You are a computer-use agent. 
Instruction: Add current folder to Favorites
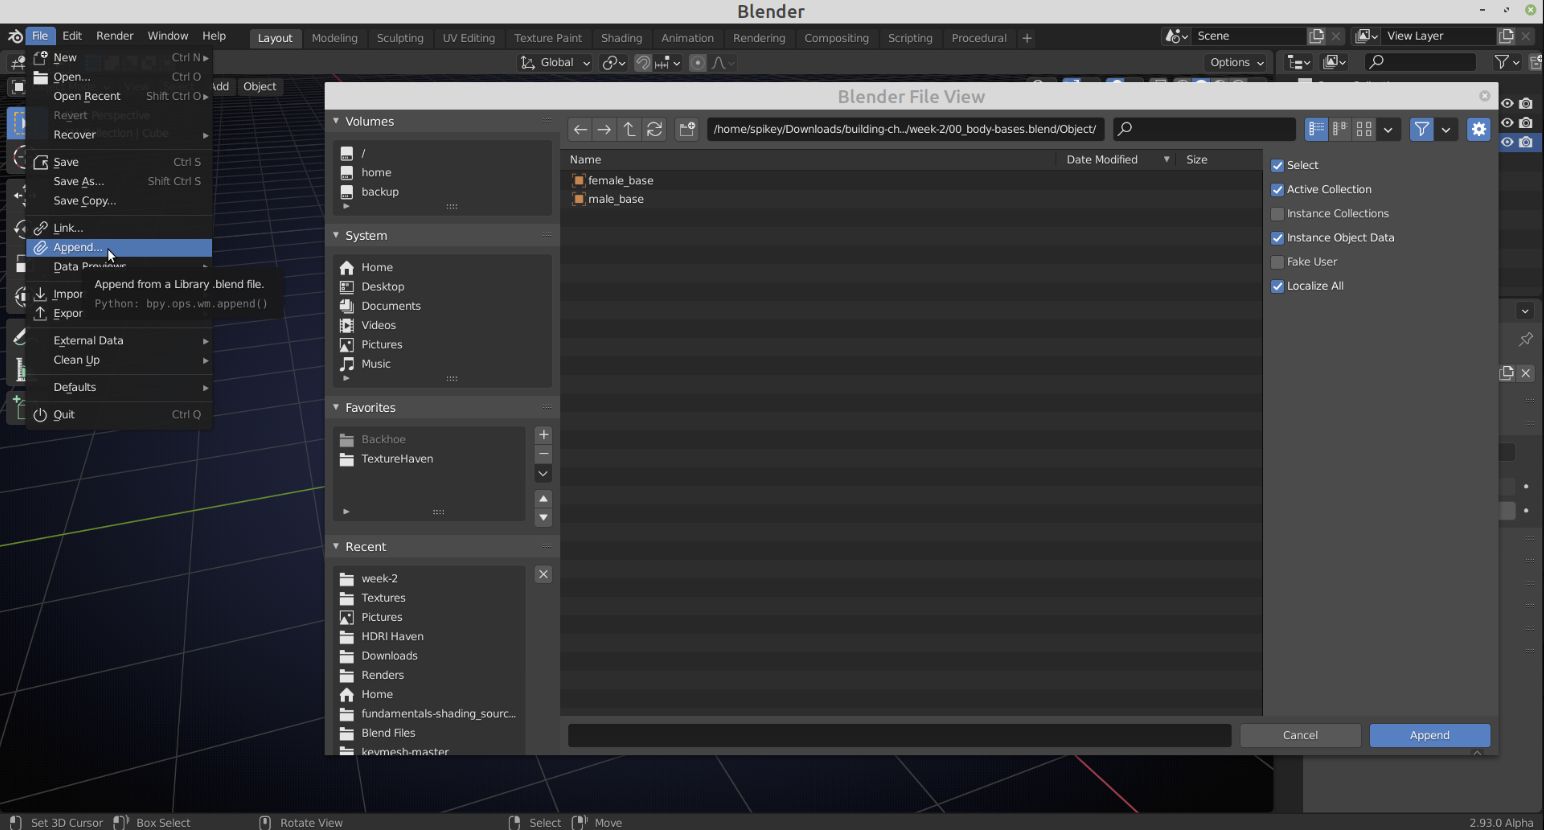(x=544, y=435)
